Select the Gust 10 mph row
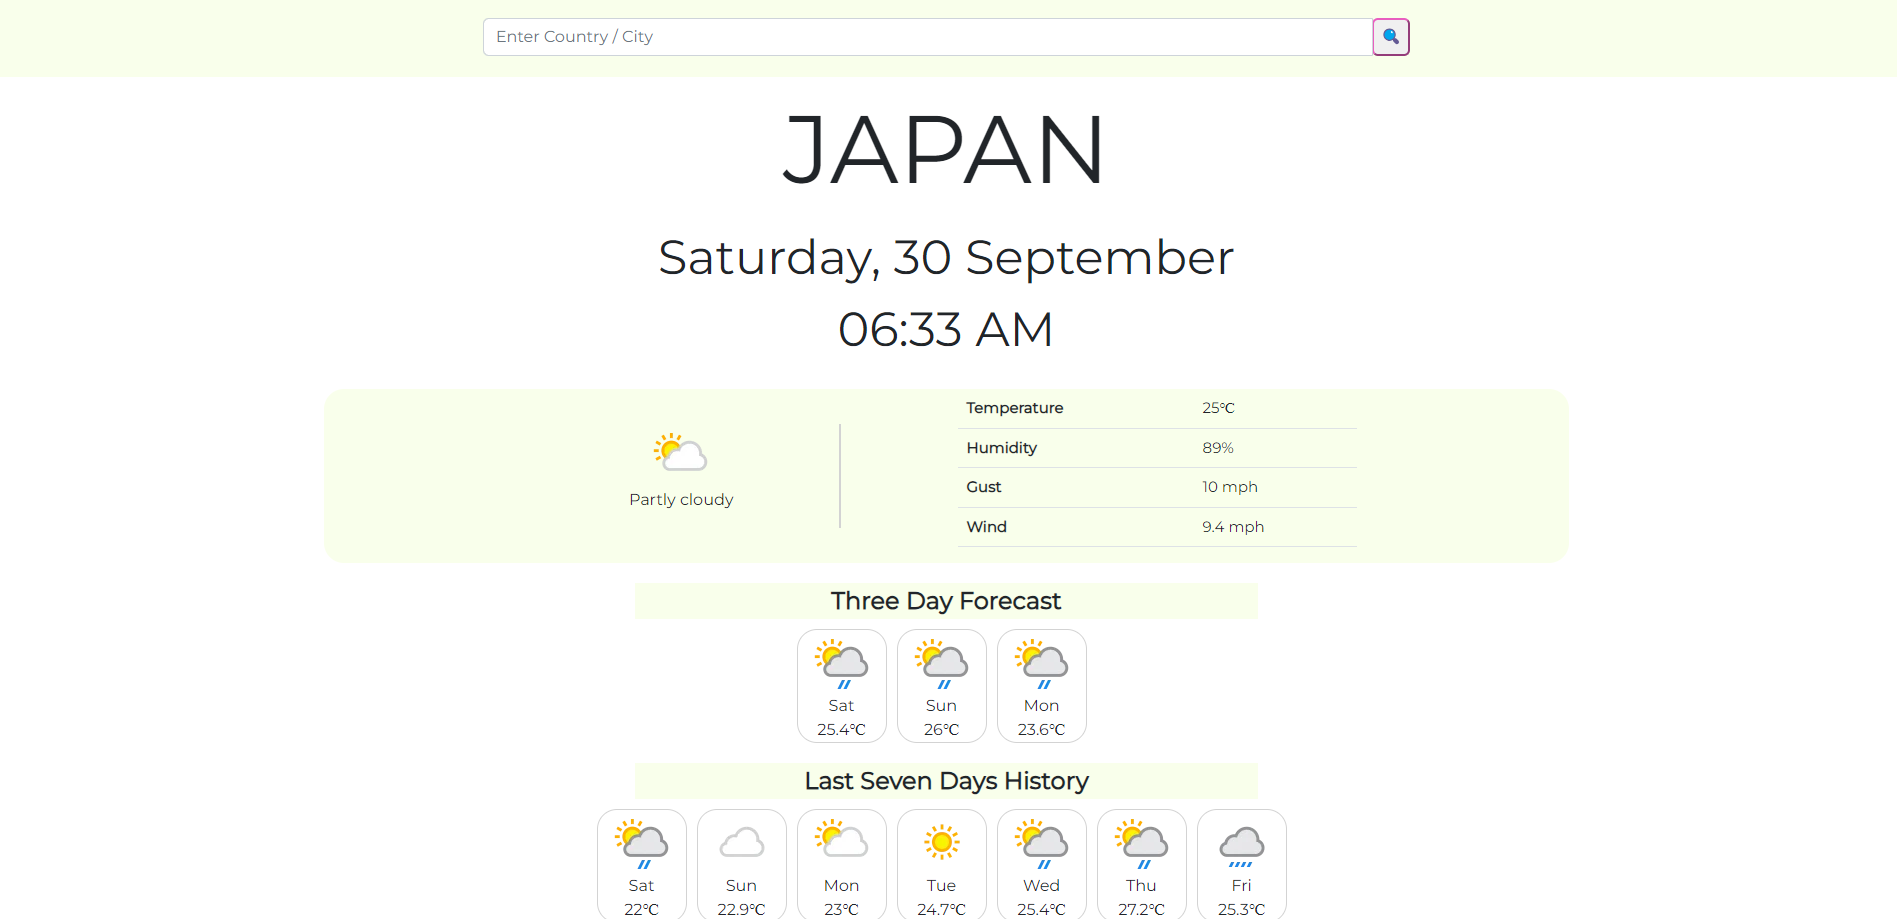The width and height of the screenshot is (1897, 919). (1157, 487)
